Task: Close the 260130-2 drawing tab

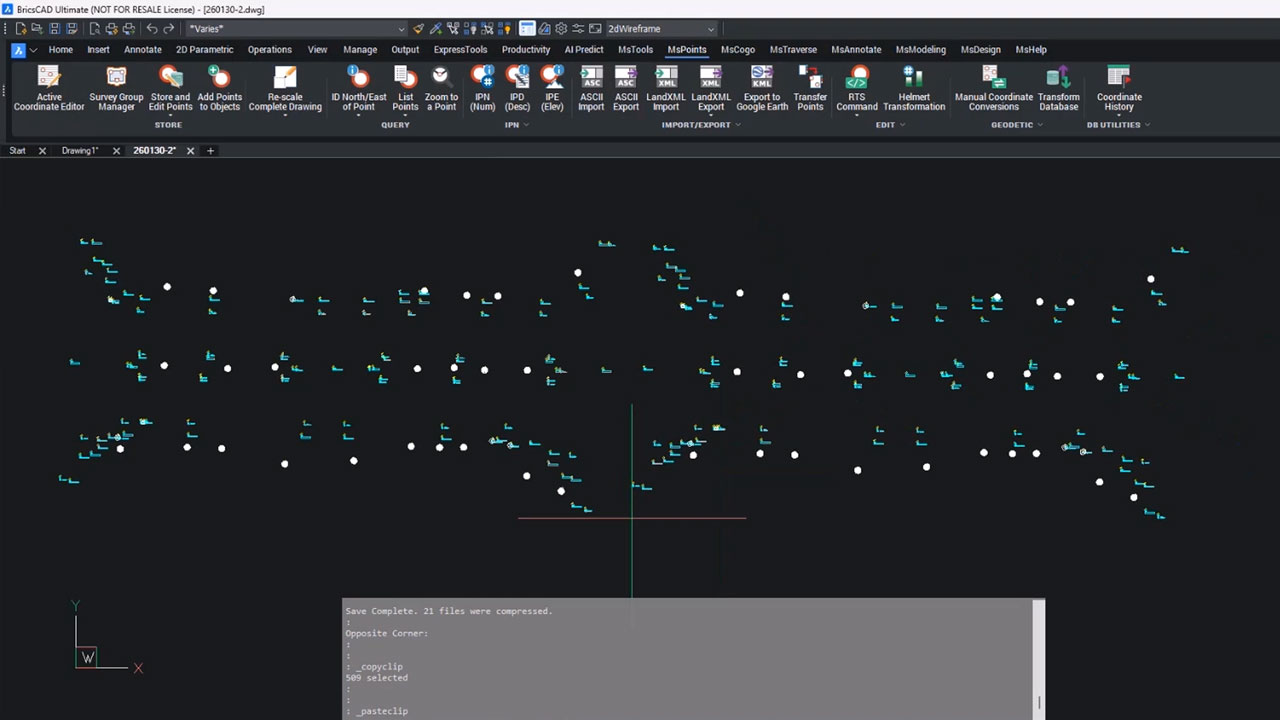Action: pyautogui.click(x=189, y=151)
